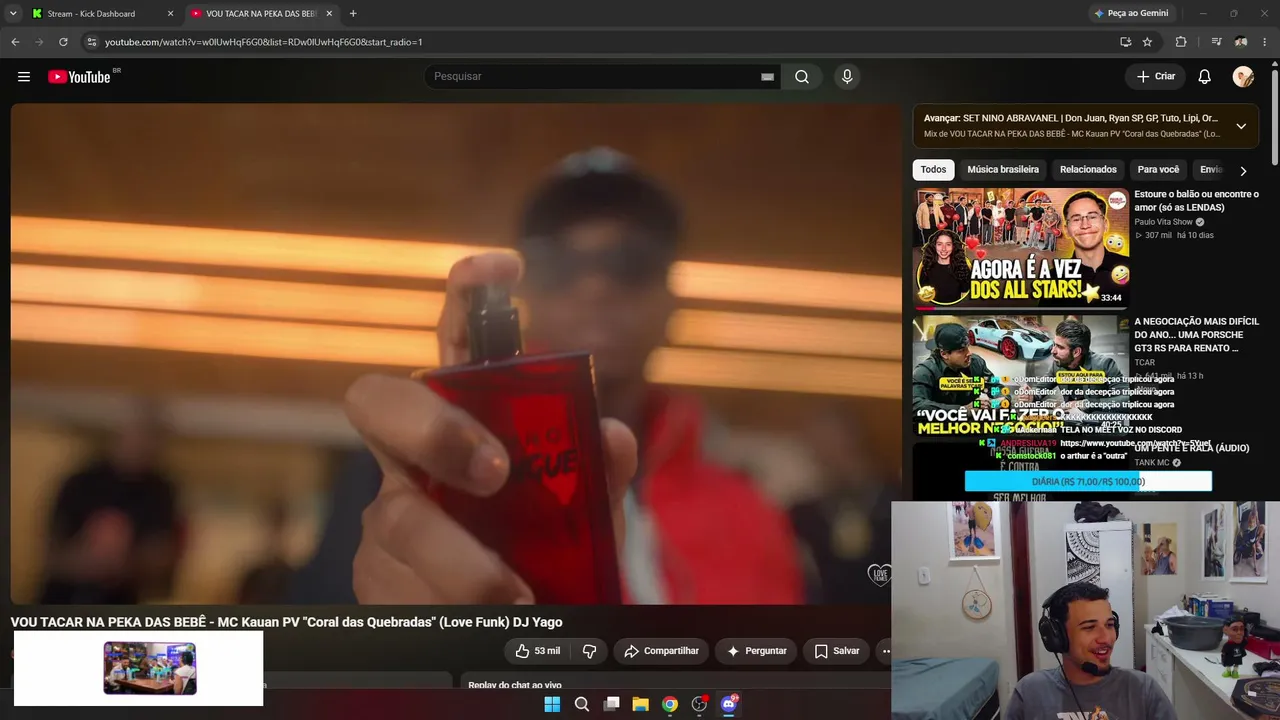This screenshot has height=720, width=1280.
Task: Open a new browser tab
Action: 353,14
